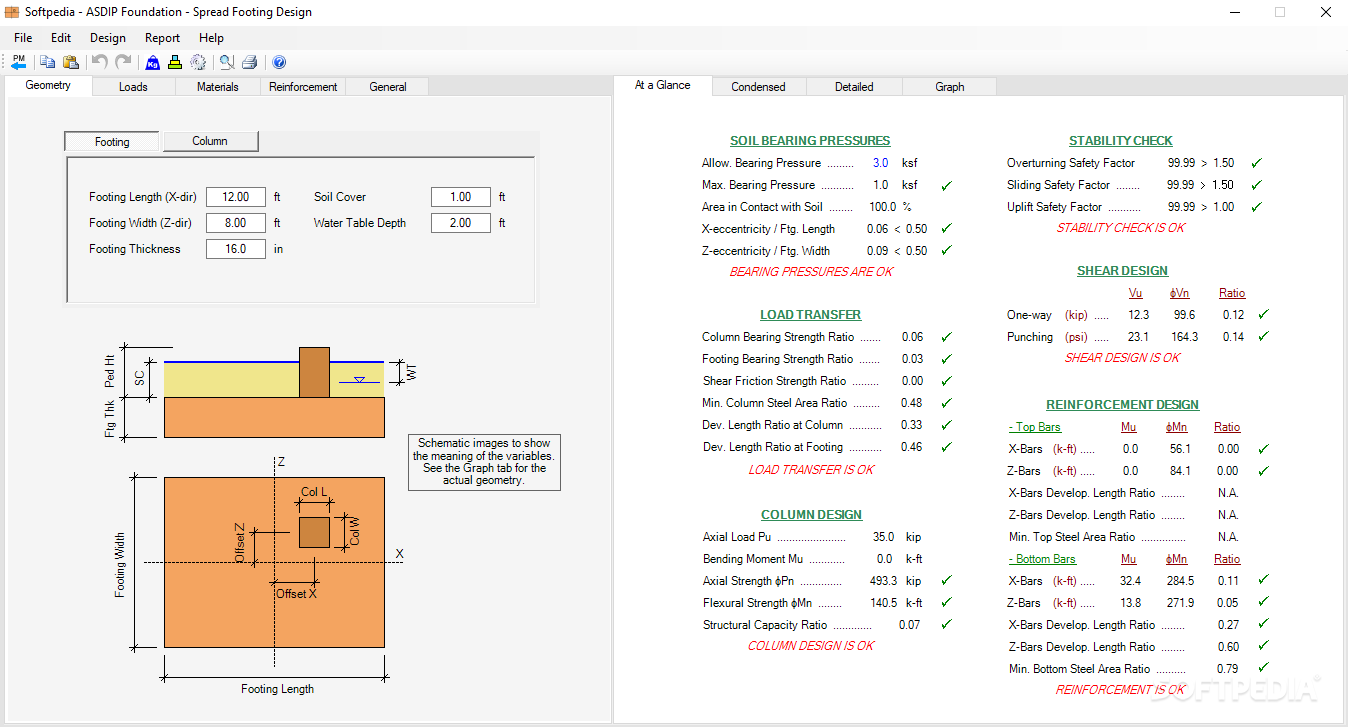Click the Axial Load Pu value 35.0
This screenshot has height=727, width=1348.
882,537
